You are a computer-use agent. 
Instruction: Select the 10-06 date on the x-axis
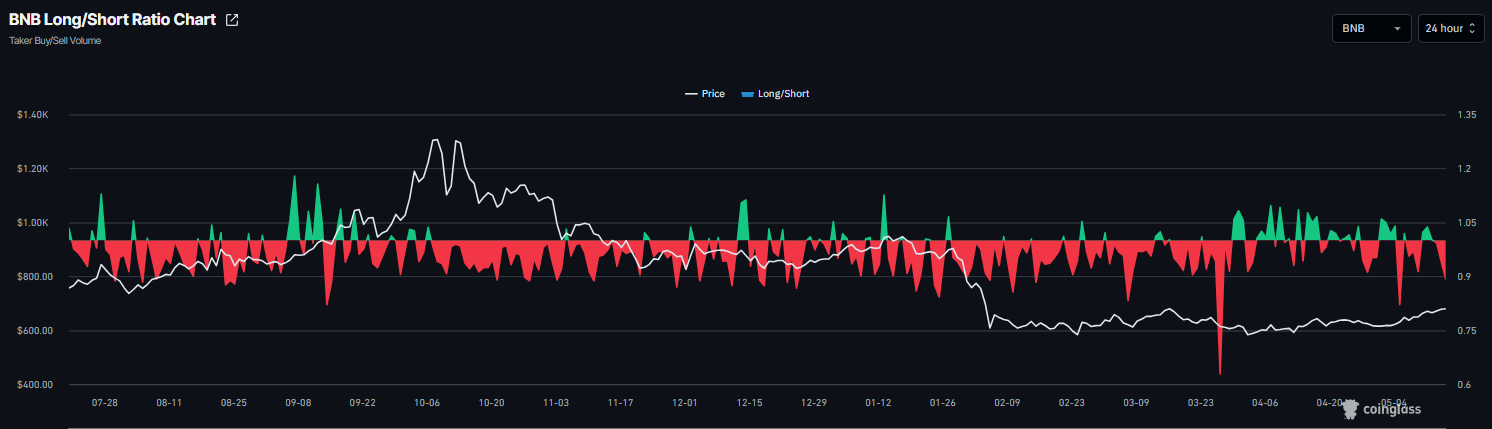click(x=427, y=403)
